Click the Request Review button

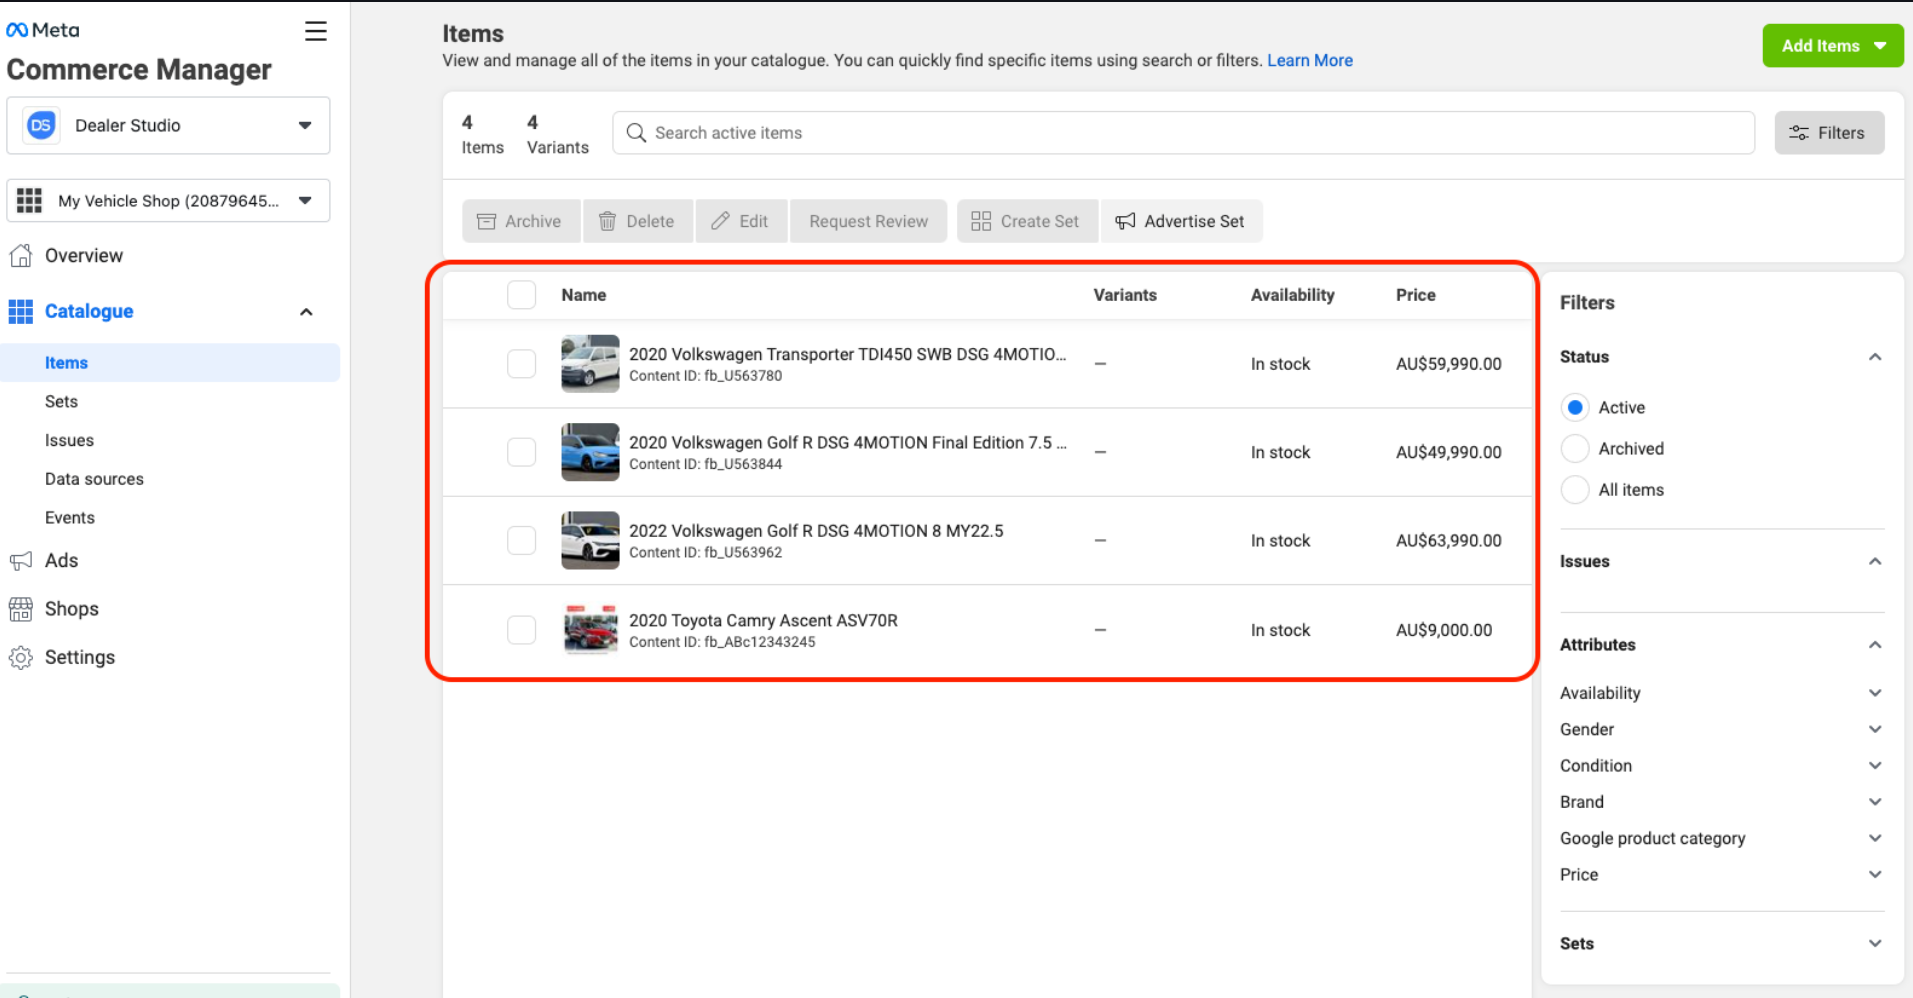click(x=868, y=221)
